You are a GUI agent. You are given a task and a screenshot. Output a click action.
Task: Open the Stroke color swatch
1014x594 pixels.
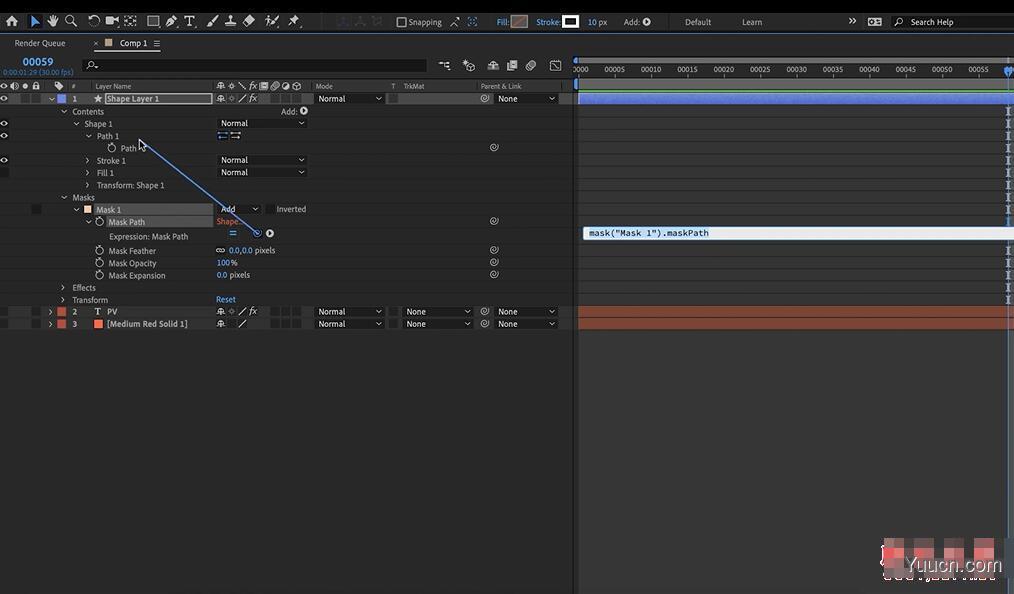coord(570,22)
